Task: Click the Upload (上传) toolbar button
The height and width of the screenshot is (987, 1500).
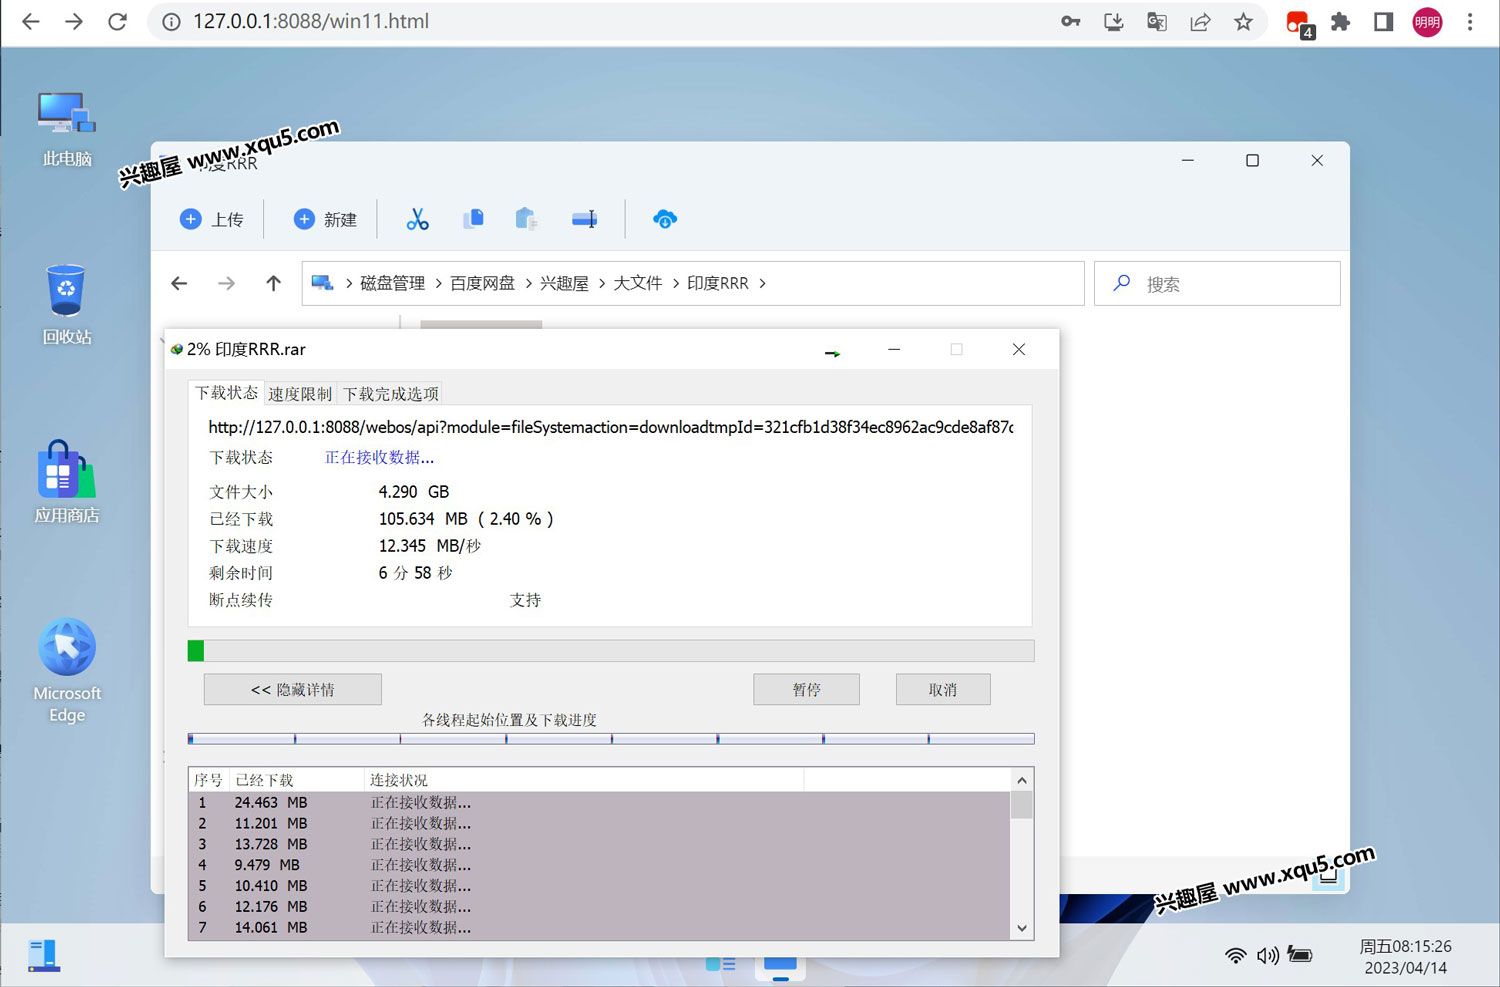Action: [211, 219]
